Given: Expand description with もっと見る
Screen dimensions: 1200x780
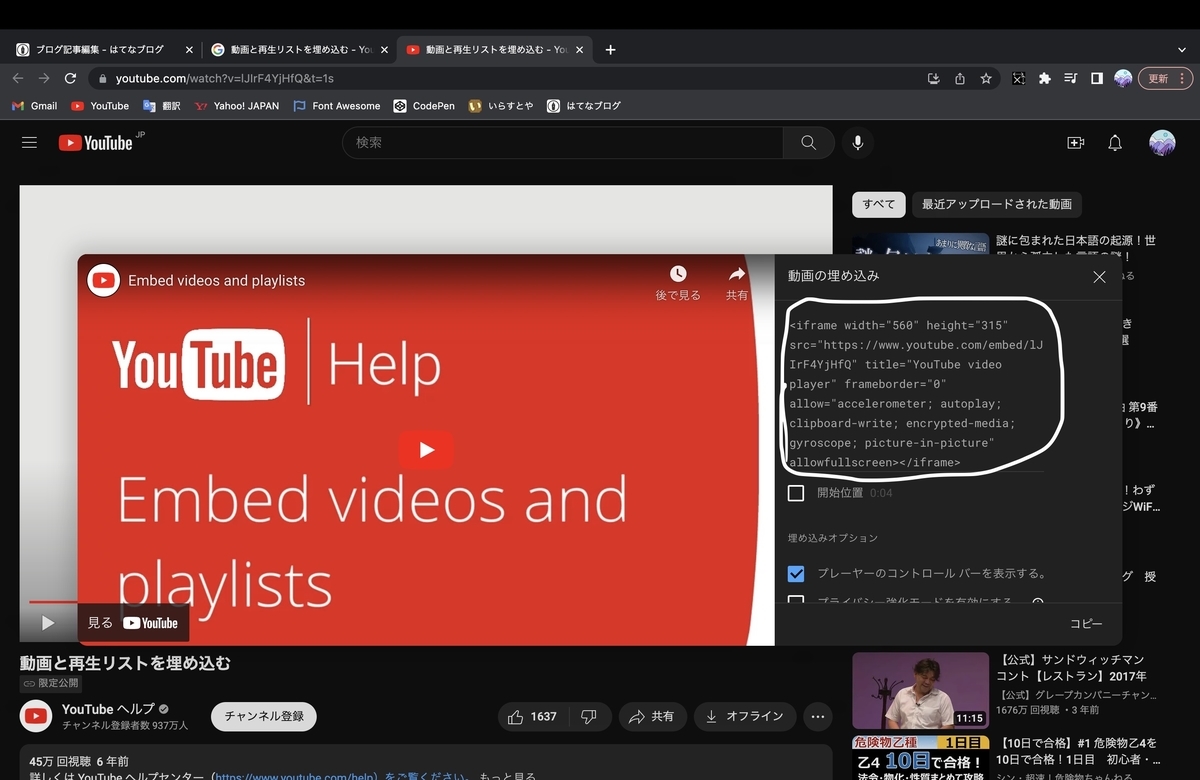Looking at the screenshot, I should pos(507,776).
